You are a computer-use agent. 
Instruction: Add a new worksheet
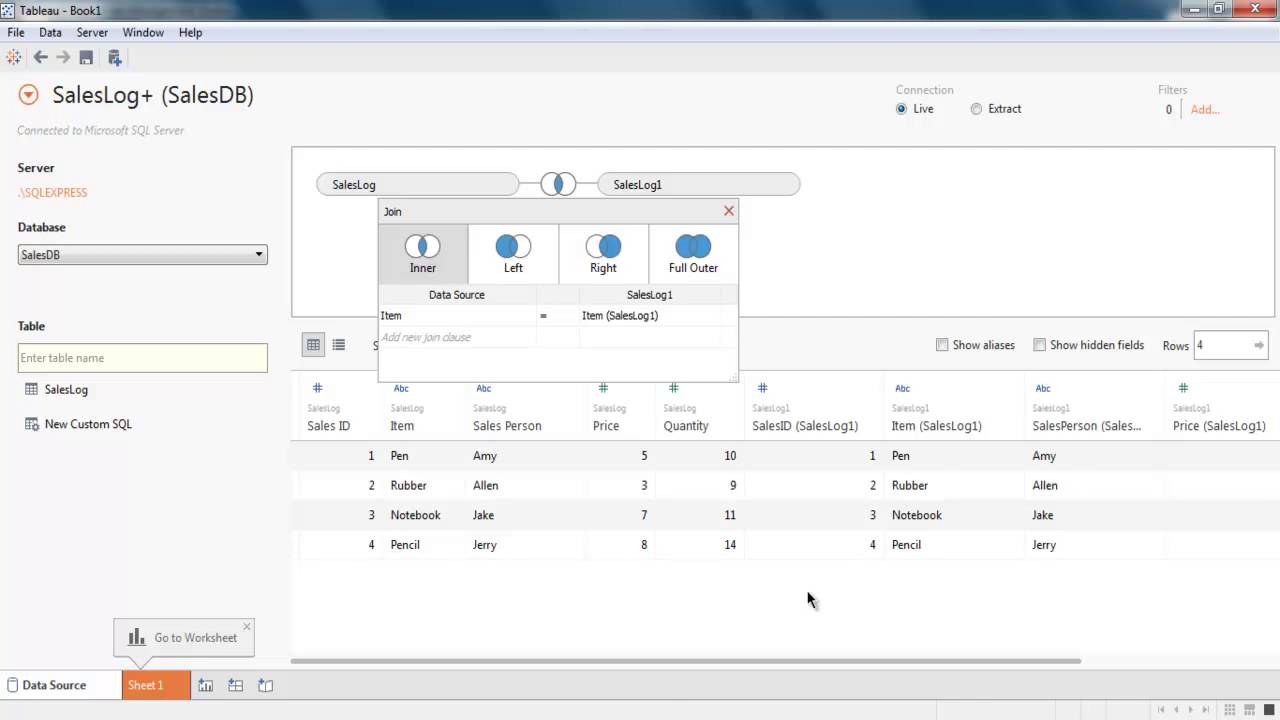(x=205, y=685)
